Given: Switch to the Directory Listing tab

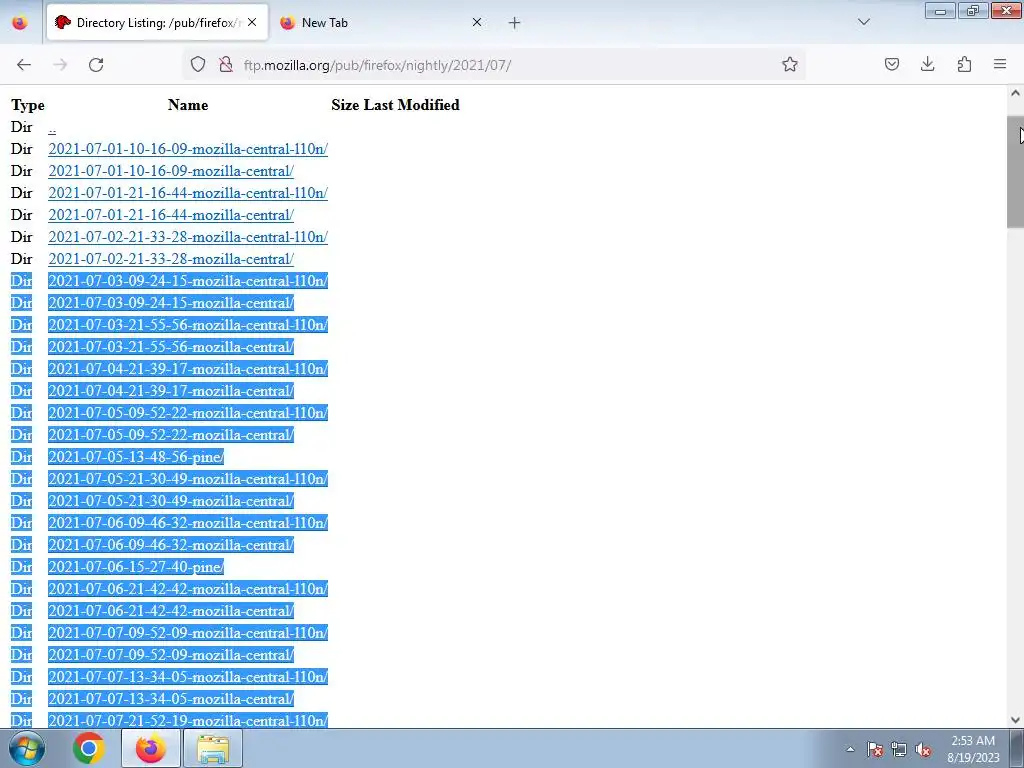Looking at the screenshot, I should point(157,22).
